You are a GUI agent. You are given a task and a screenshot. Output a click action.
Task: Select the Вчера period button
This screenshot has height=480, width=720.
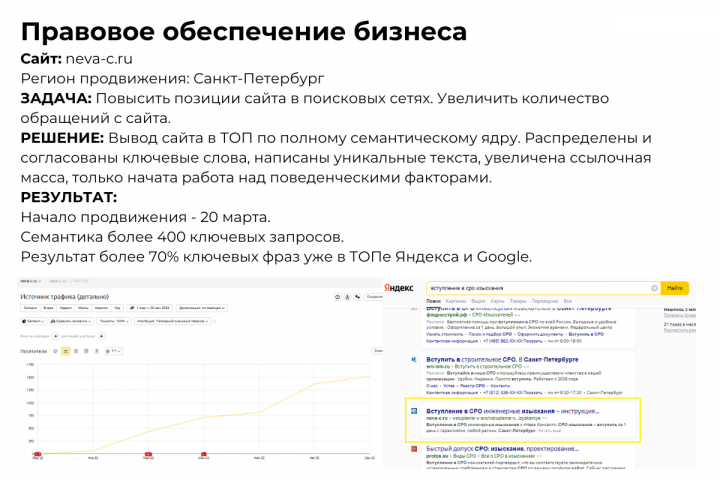pos(48,308)
